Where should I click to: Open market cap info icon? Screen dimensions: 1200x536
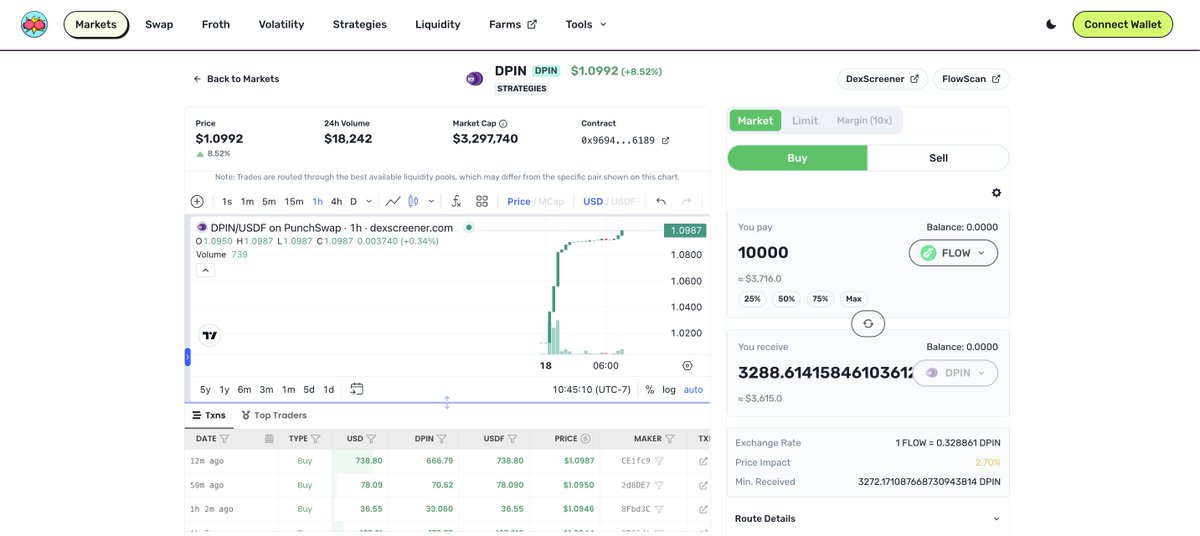(503, 124)
